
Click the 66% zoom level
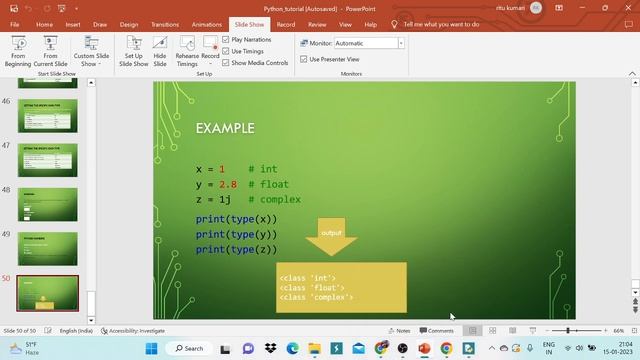pyautogui.click(x=619, y=331)
